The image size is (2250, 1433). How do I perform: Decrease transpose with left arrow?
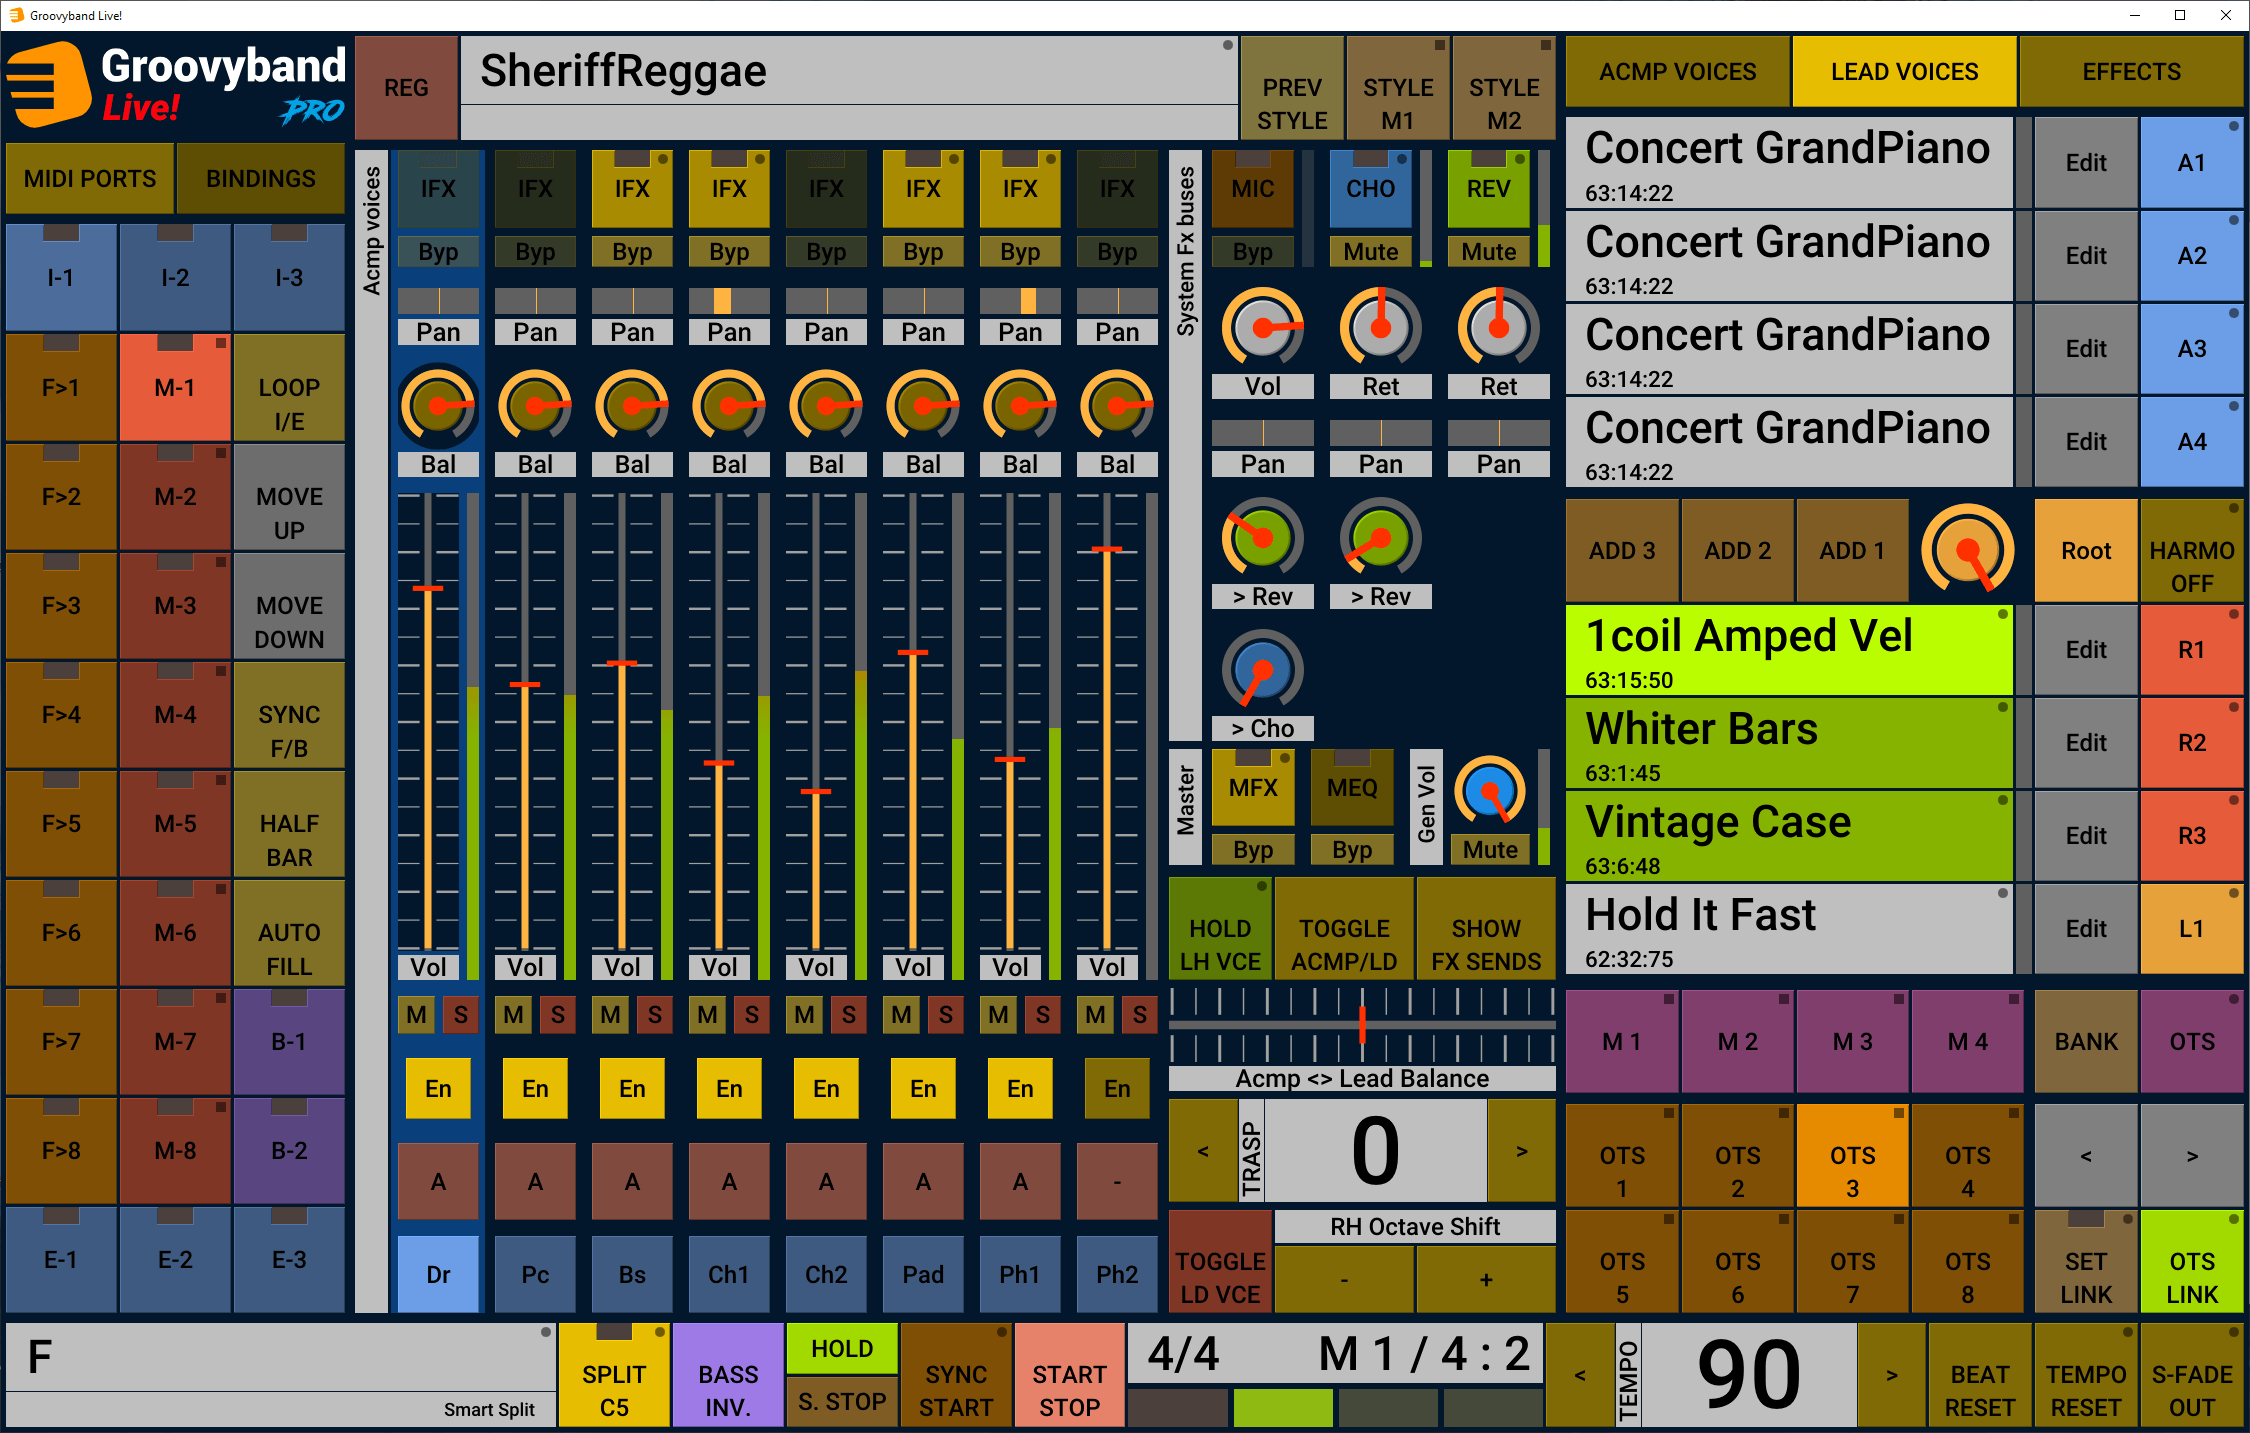(1203, 1151)
